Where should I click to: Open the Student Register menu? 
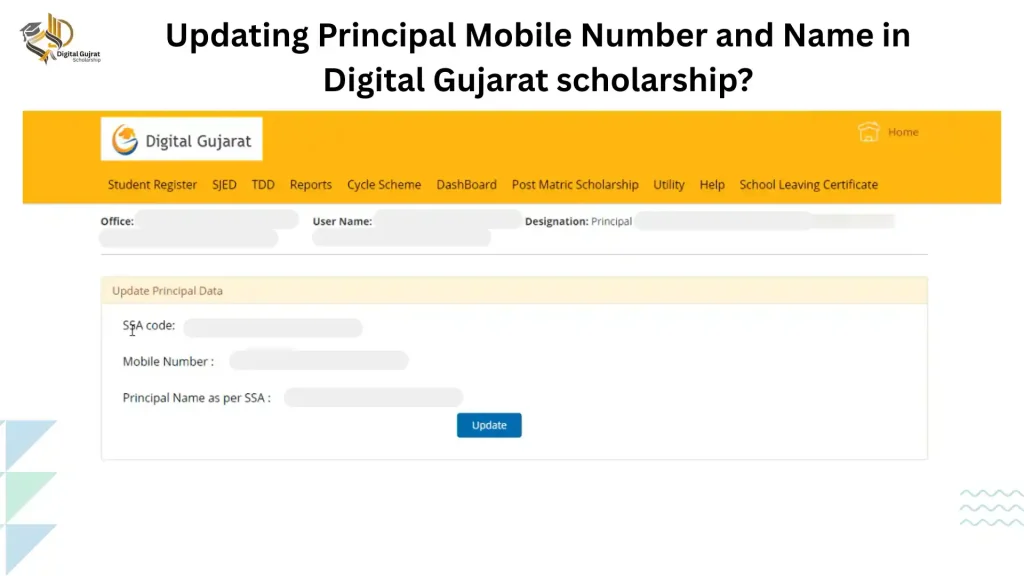pyautogui.click(x=153, y=185)
